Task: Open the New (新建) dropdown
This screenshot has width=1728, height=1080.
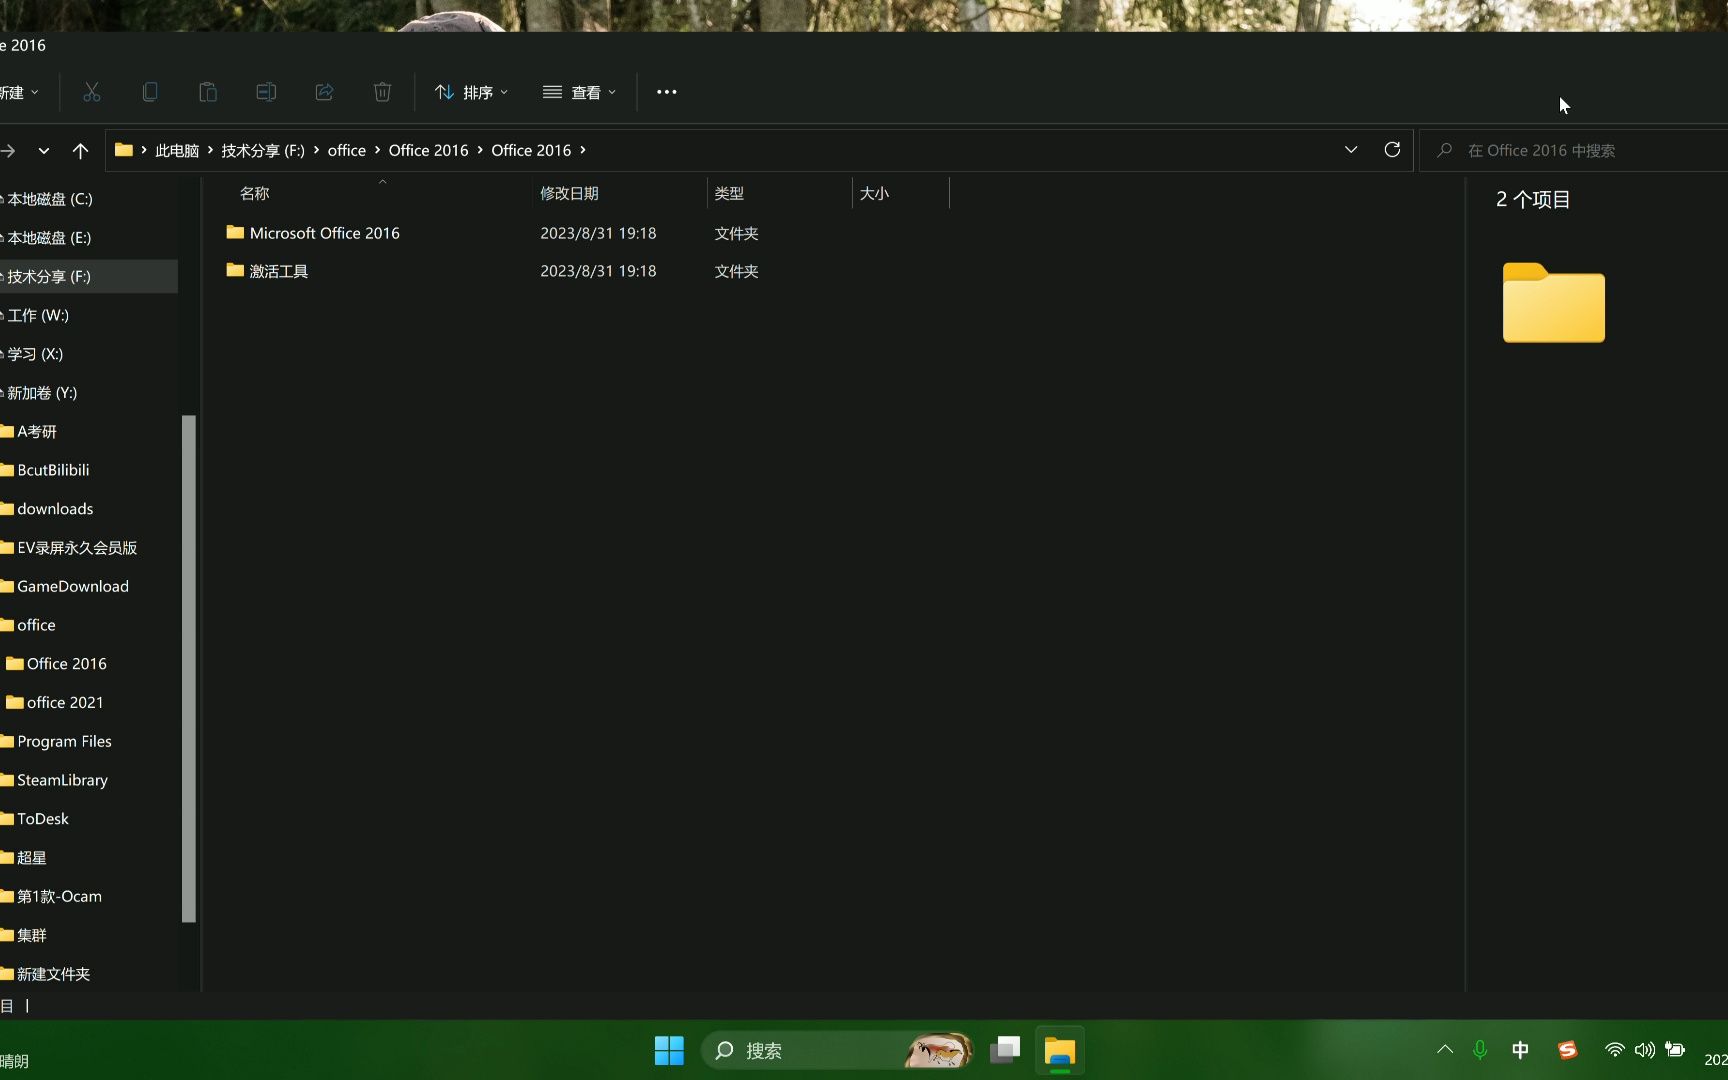Action: [x=20, y=92]
